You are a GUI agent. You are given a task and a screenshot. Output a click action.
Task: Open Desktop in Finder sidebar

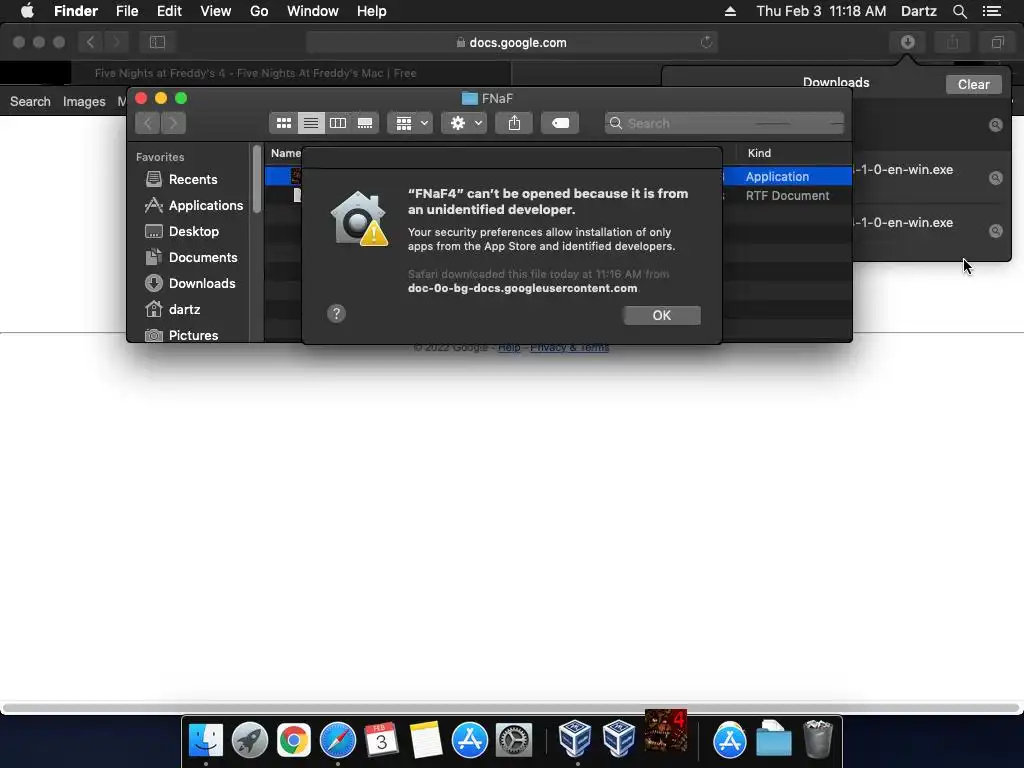pyautogui.click(x=182, y=231)
